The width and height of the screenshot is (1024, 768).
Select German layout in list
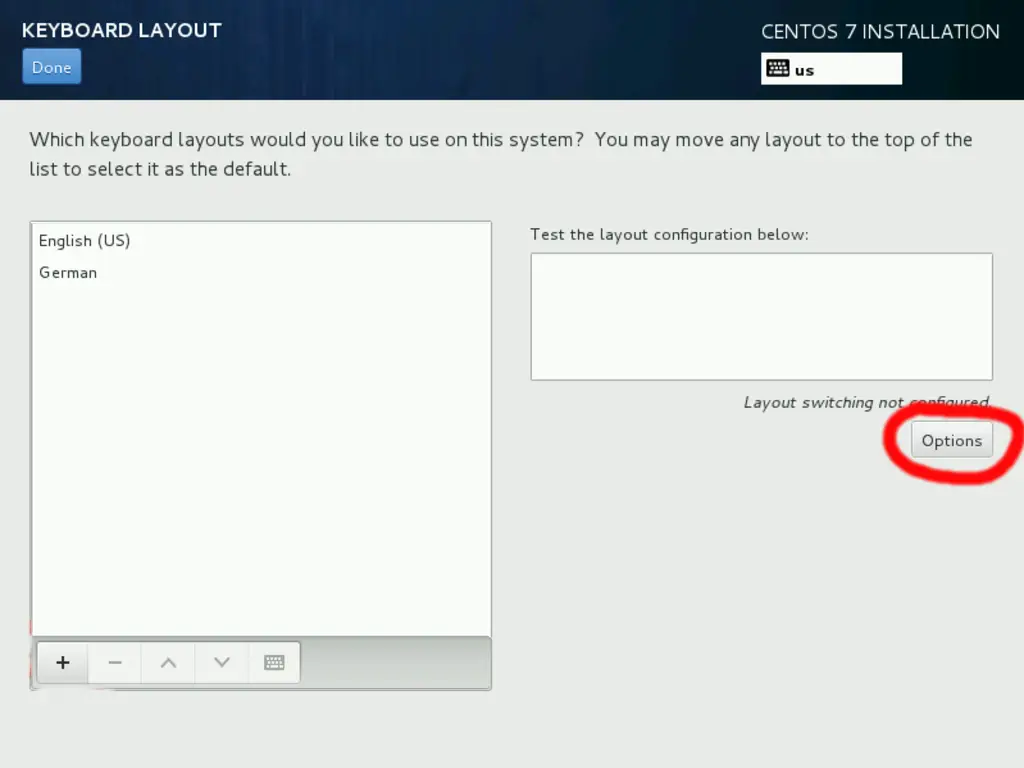(261, 273)
